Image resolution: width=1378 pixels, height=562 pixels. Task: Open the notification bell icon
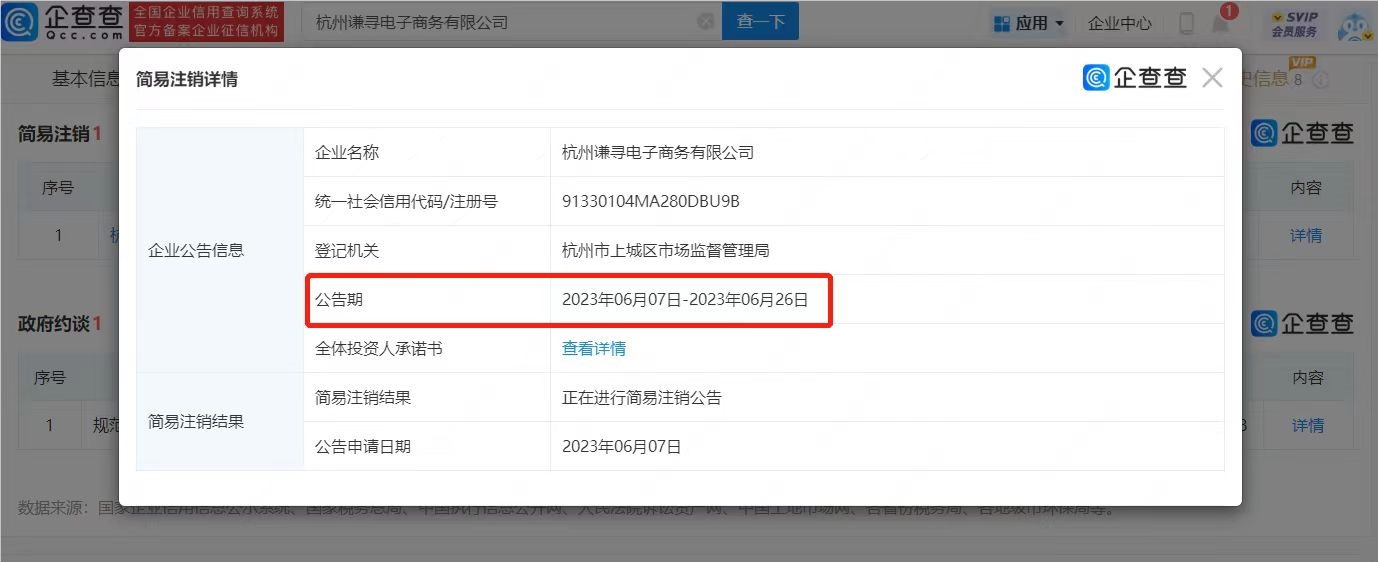tap(1221, 23)
